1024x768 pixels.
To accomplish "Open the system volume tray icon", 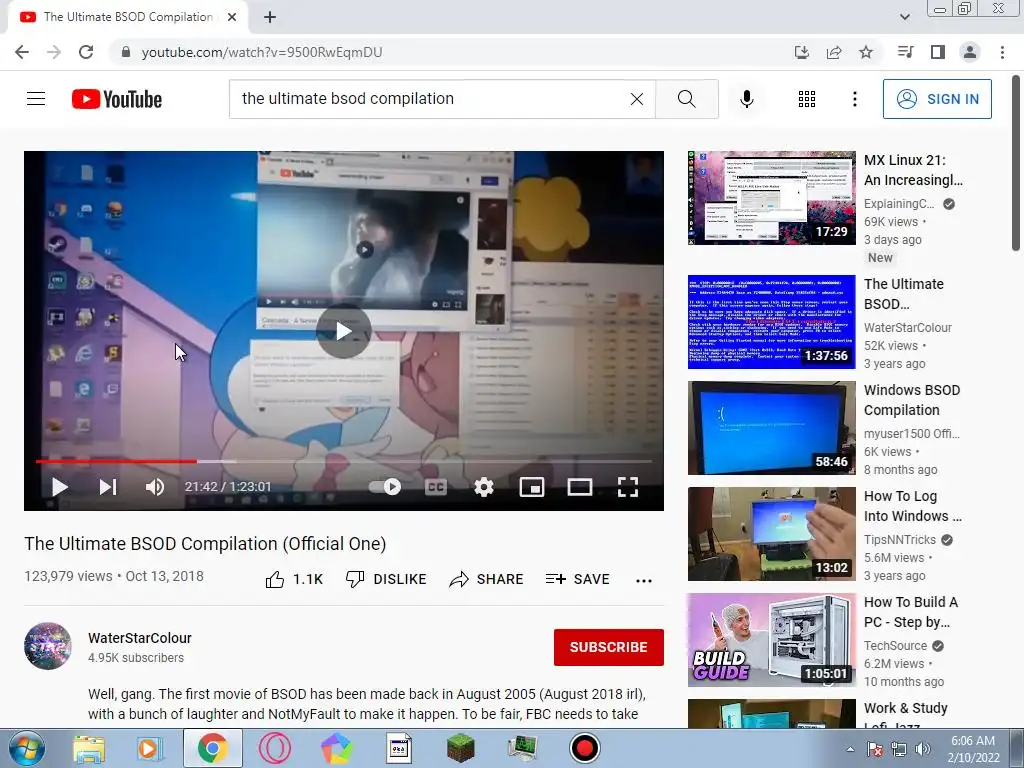I will tap(923, 749).
